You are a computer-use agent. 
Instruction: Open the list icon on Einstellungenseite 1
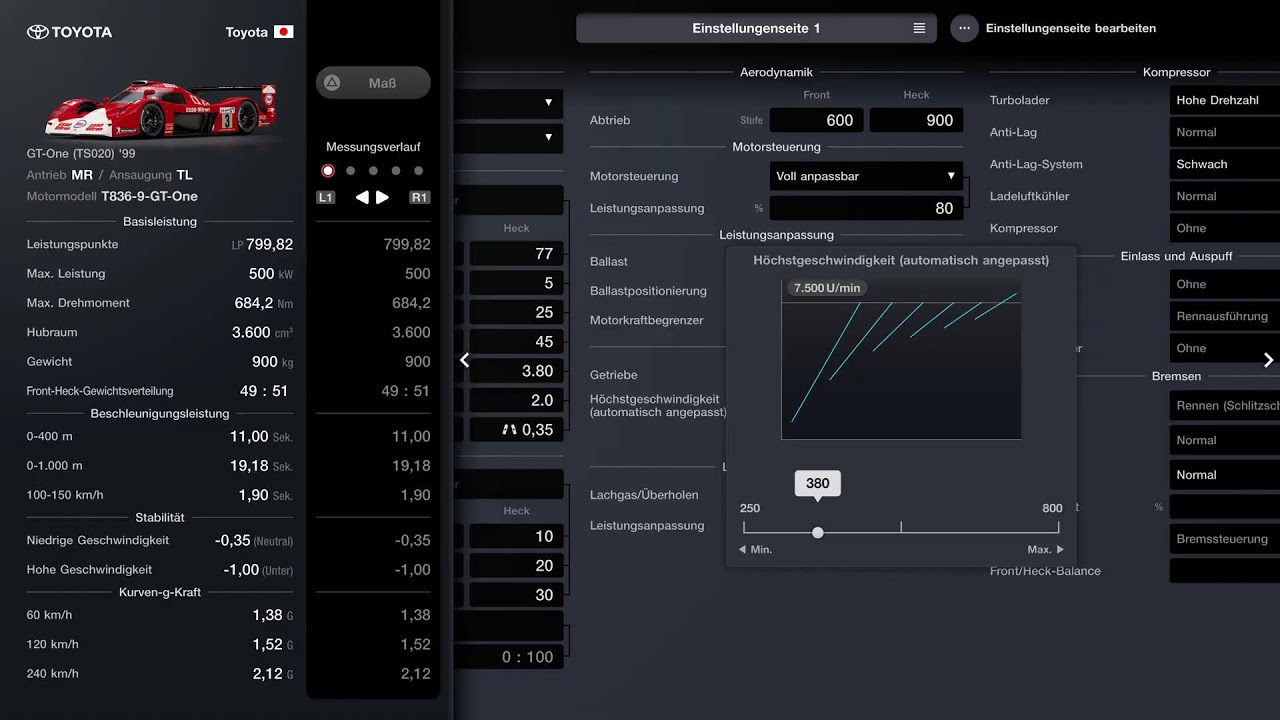point(919,28)
